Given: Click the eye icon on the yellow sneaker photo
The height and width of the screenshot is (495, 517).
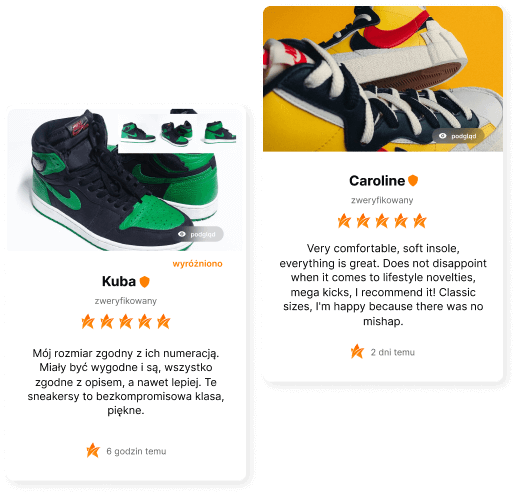Looking at the screenshot, I should (x=443, y=136).
